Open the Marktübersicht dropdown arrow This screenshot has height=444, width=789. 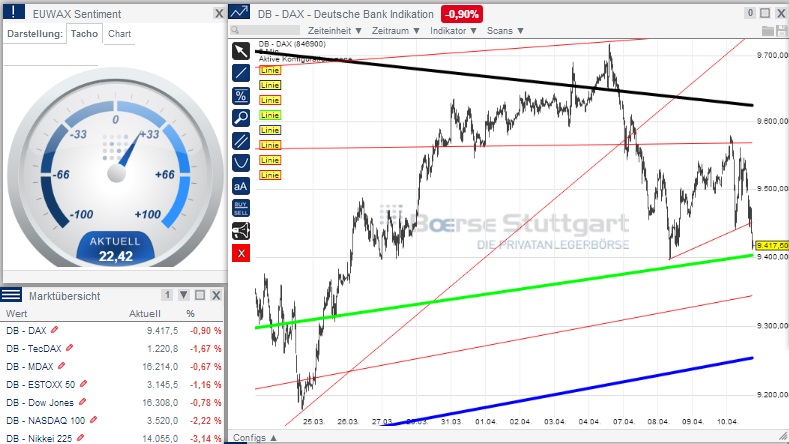click(x=184, y=295)
